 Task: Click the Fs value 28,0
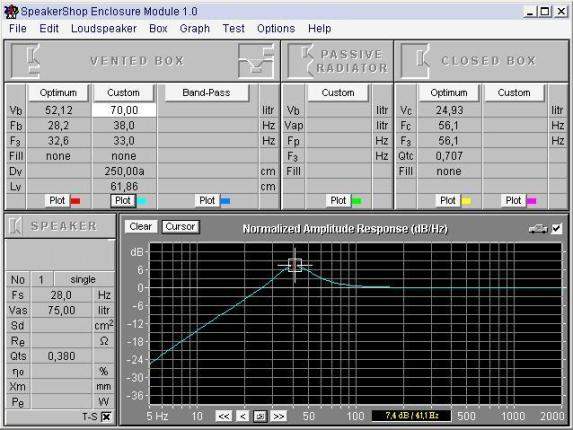tap(61, 295)
